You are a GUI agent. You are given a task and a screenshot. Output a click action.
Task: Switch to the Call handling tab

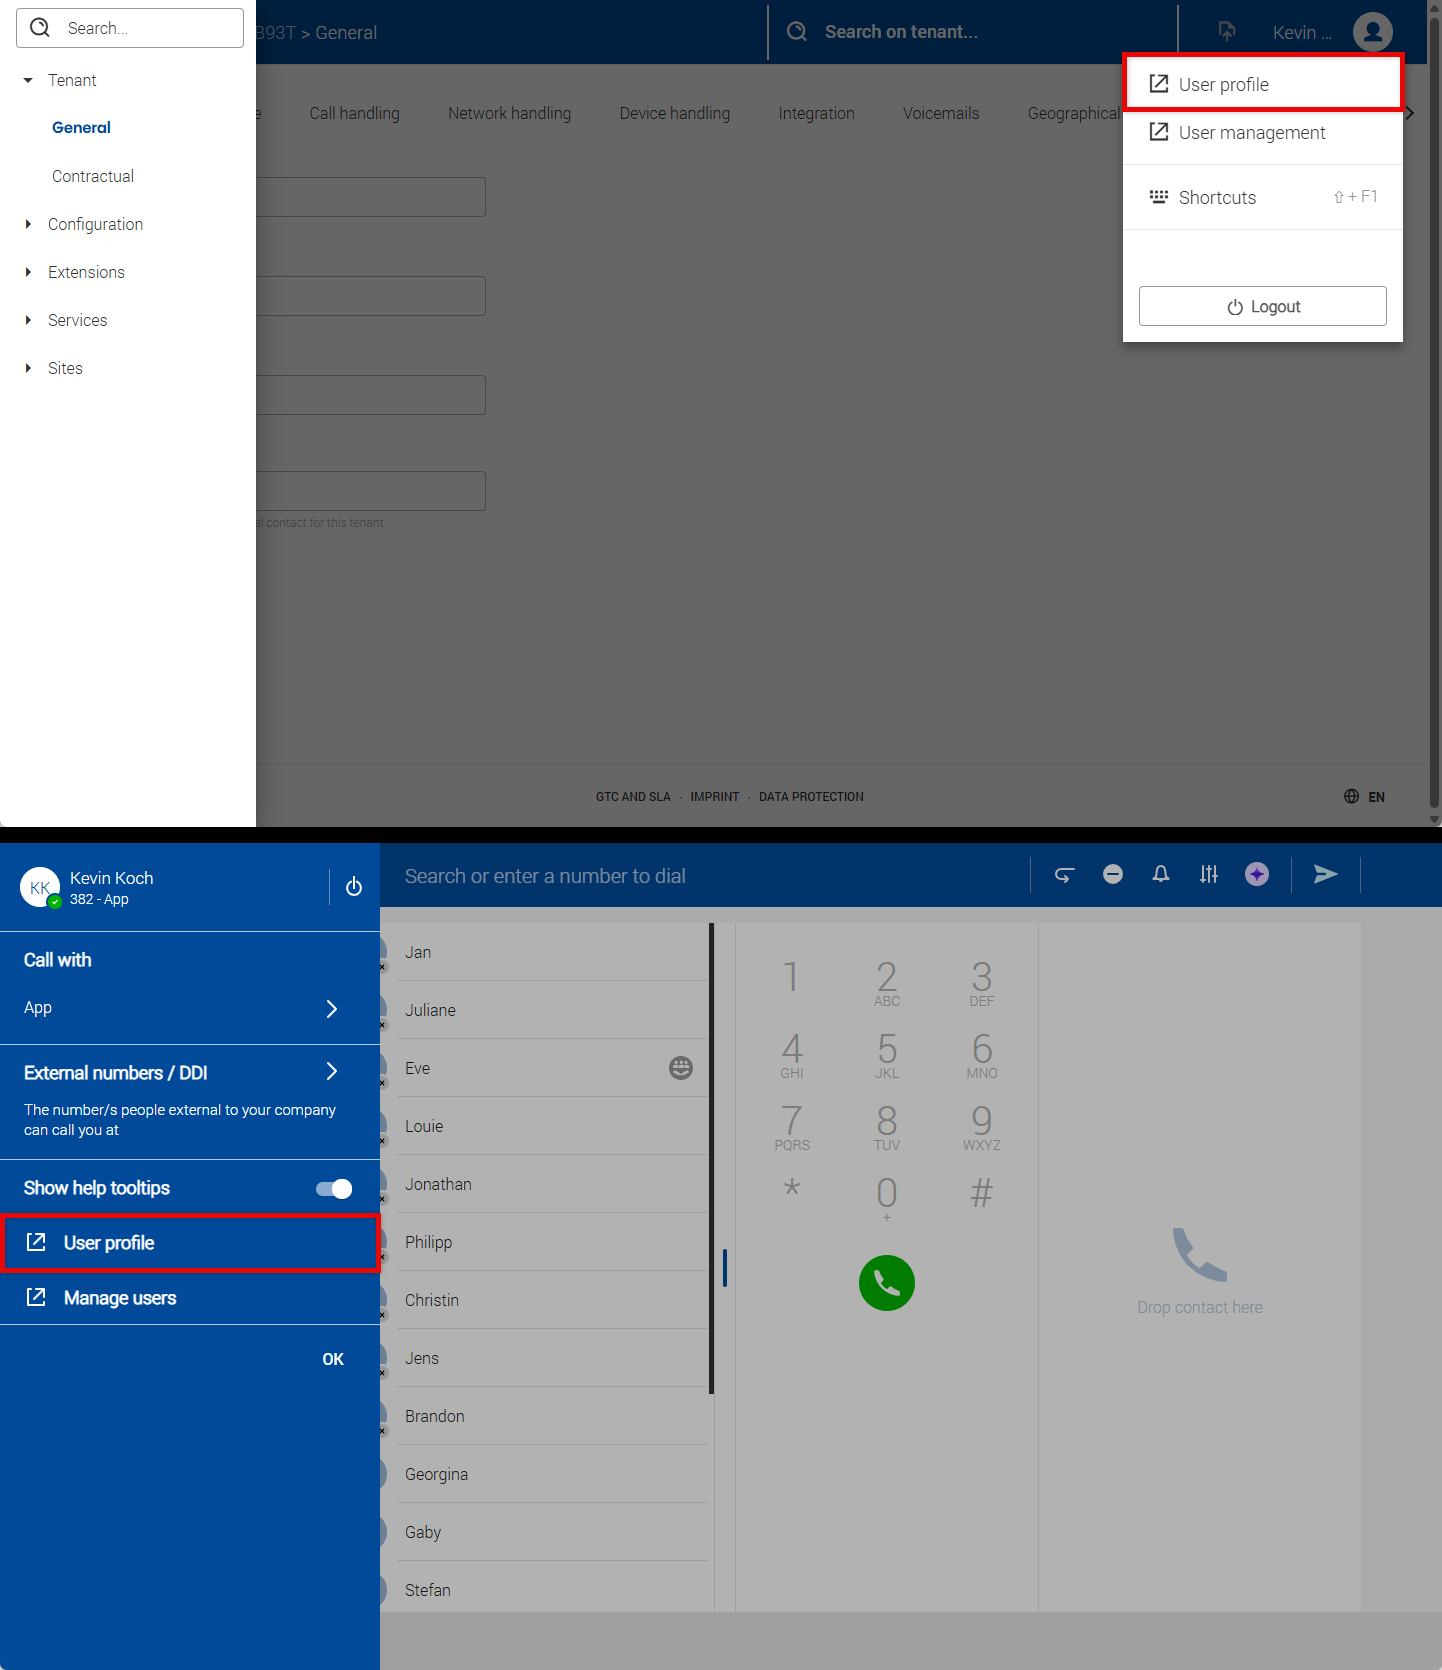(x=354, y=113)
